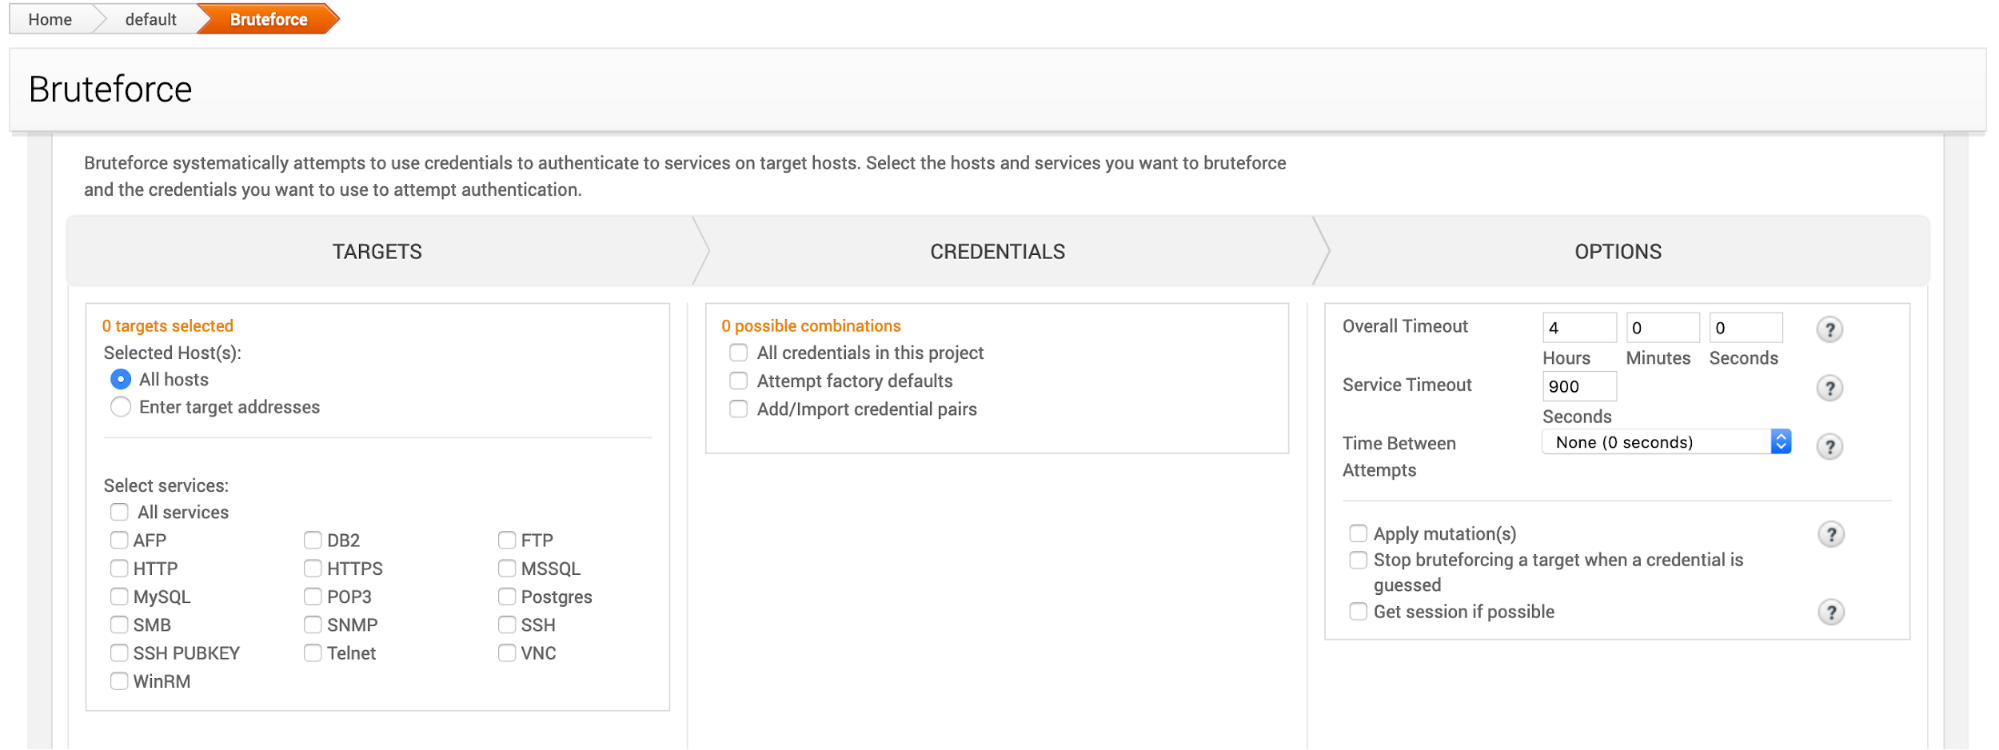Toggle Stop bruteforcing when credential guessed
Screen dimensions: 1999x750
[1358, 560]
